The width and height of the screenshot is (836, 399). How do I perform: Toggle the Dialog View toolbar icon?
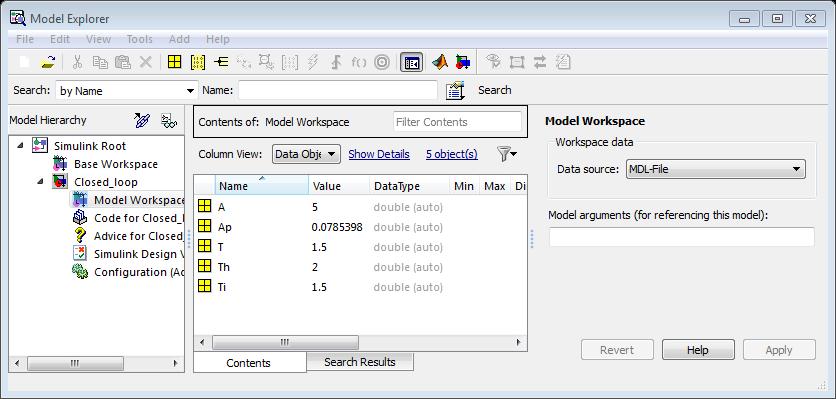coord(412,62)
